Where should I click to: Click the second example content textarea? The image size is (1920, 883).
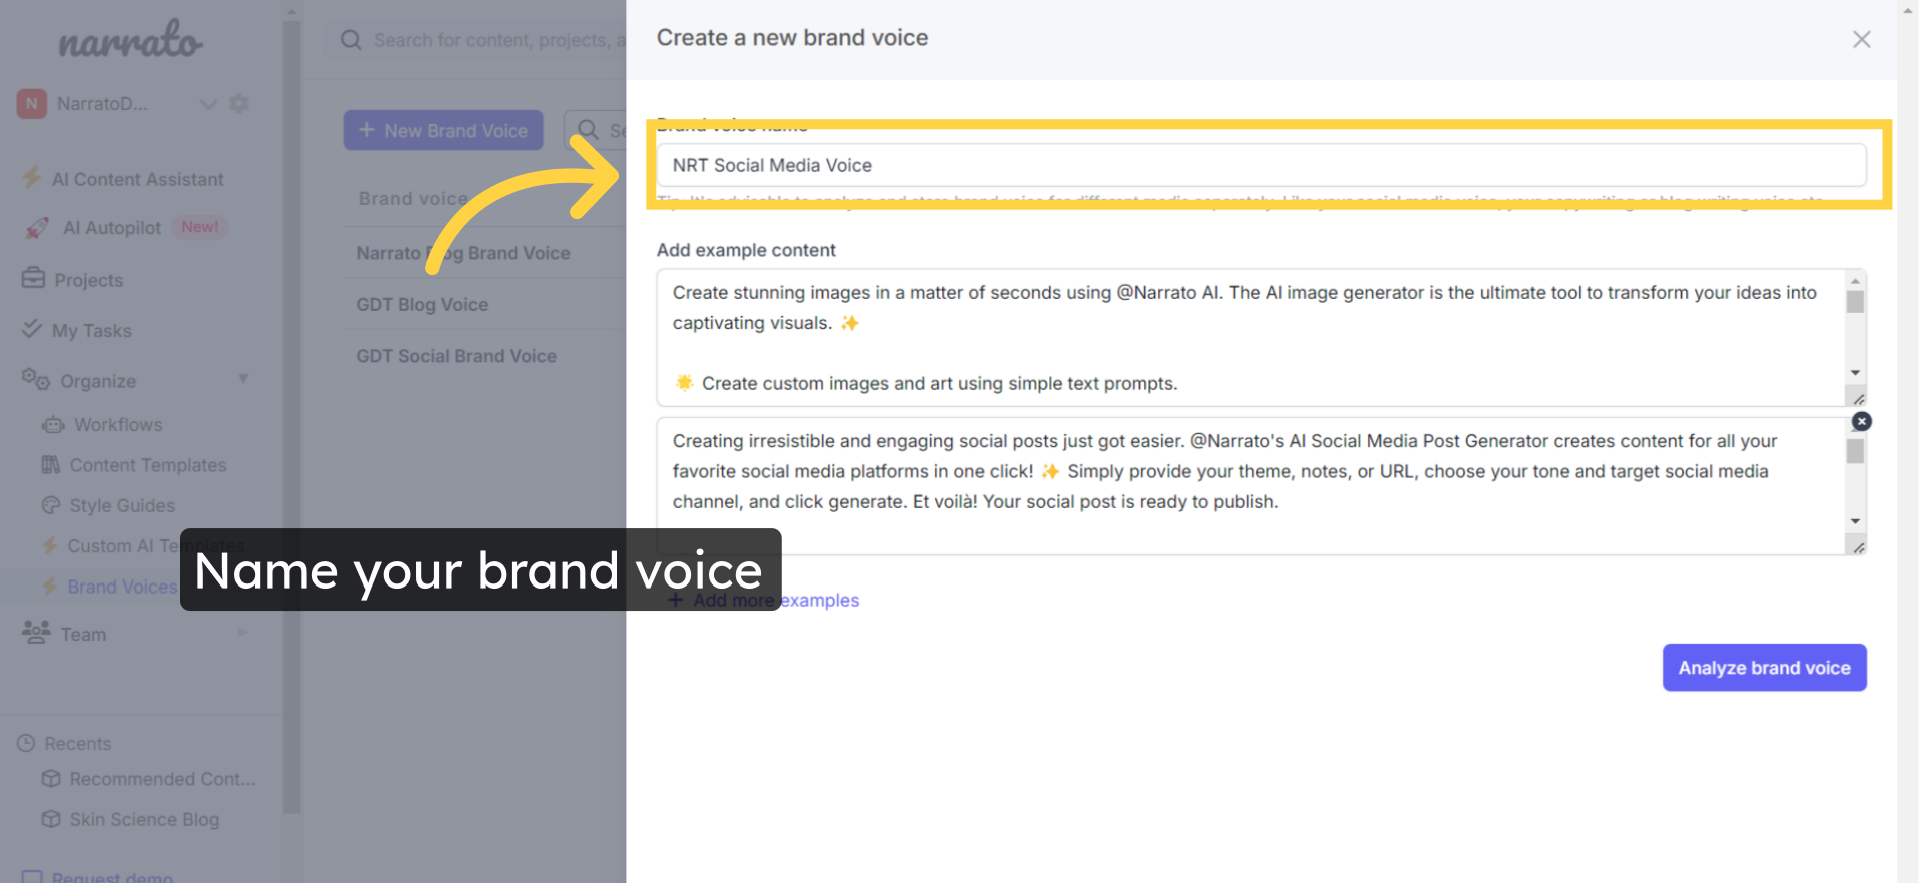(1251, 486)
